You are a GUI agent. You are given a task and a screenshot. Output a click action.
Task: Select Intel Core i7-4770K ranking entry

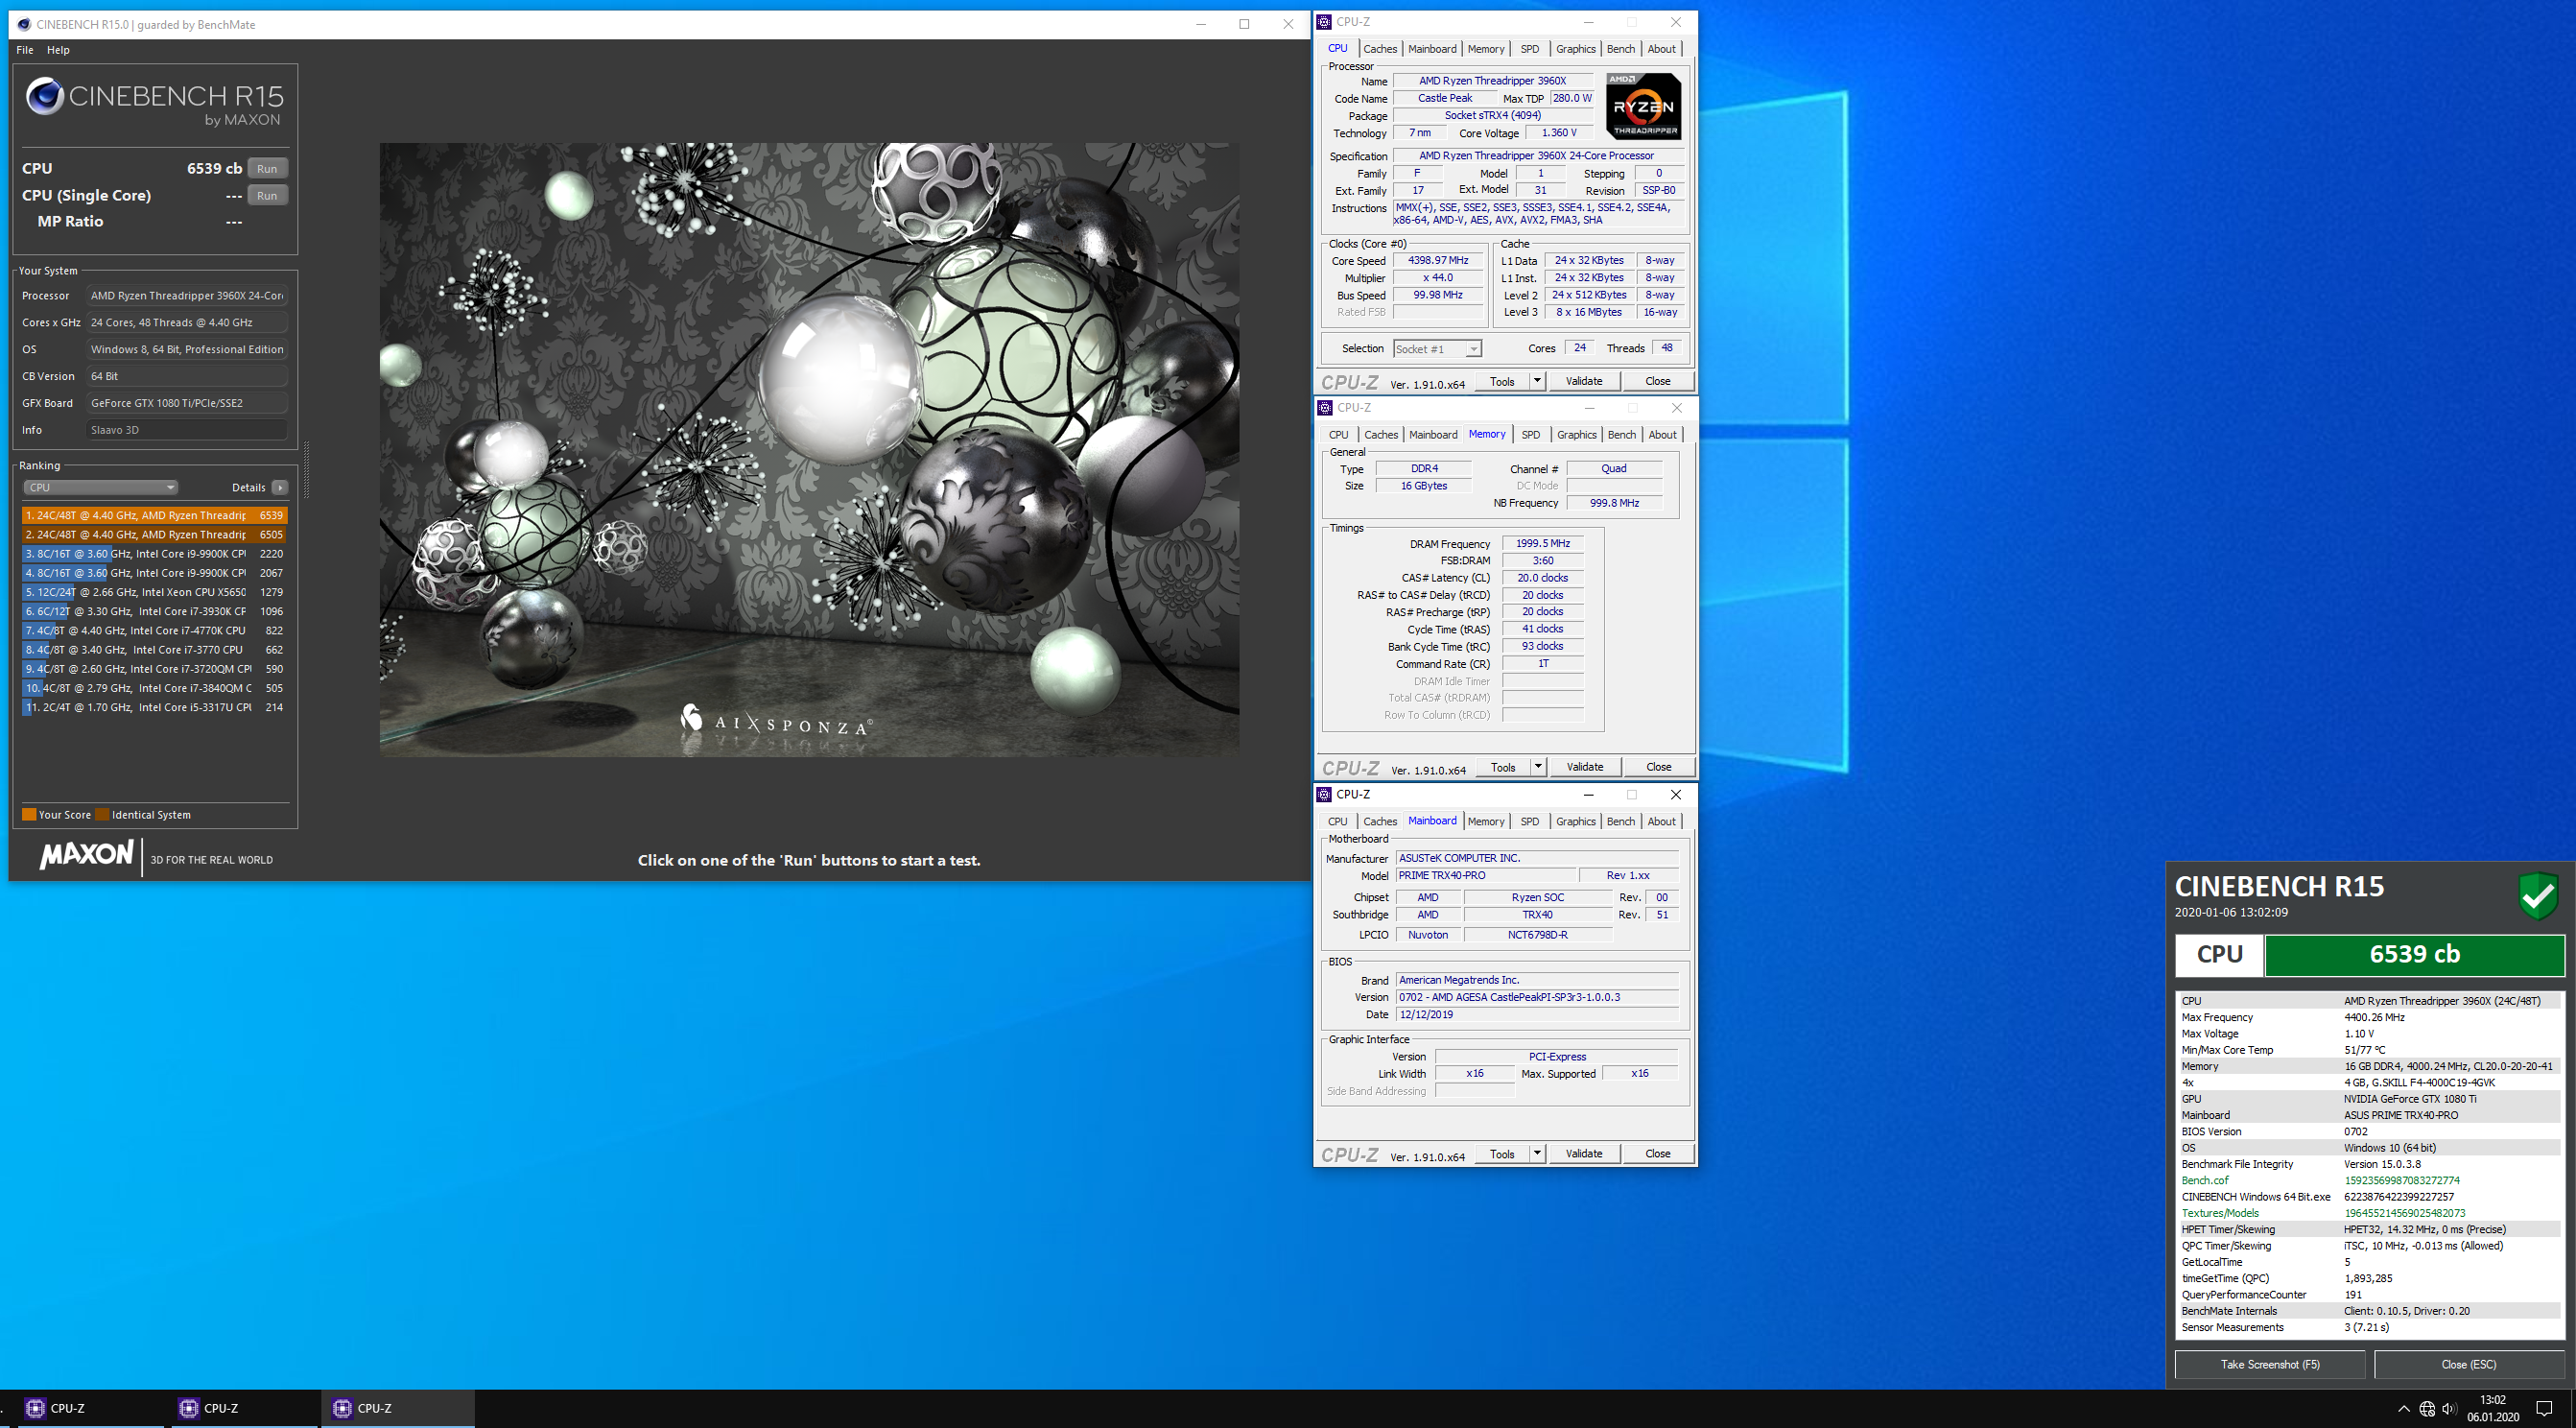(154, 631)
